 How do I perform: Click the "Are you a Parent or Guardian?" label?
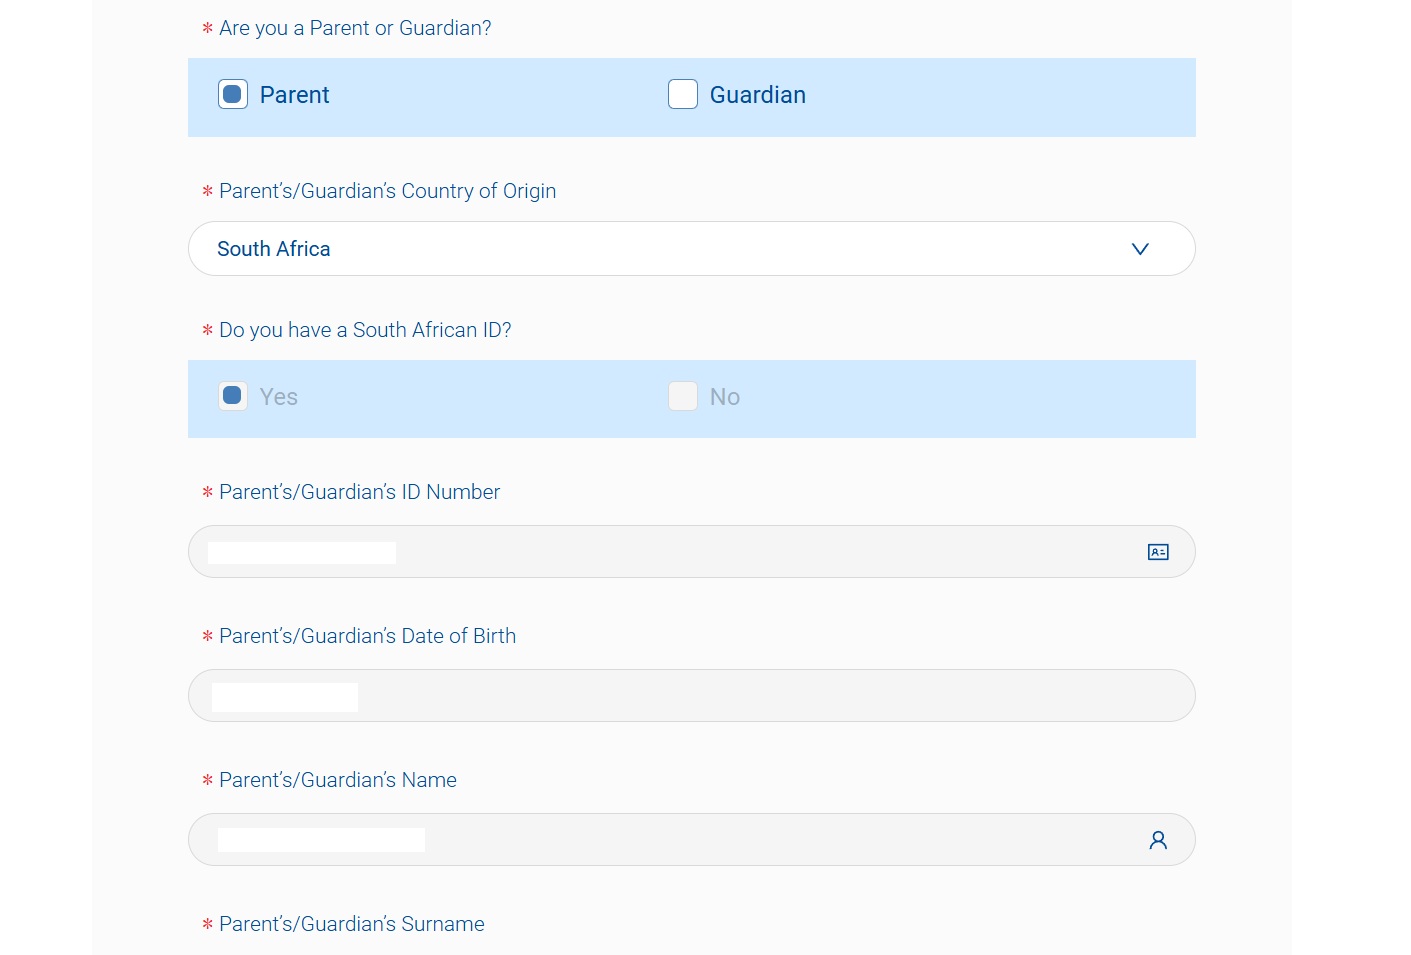[355, 28]
